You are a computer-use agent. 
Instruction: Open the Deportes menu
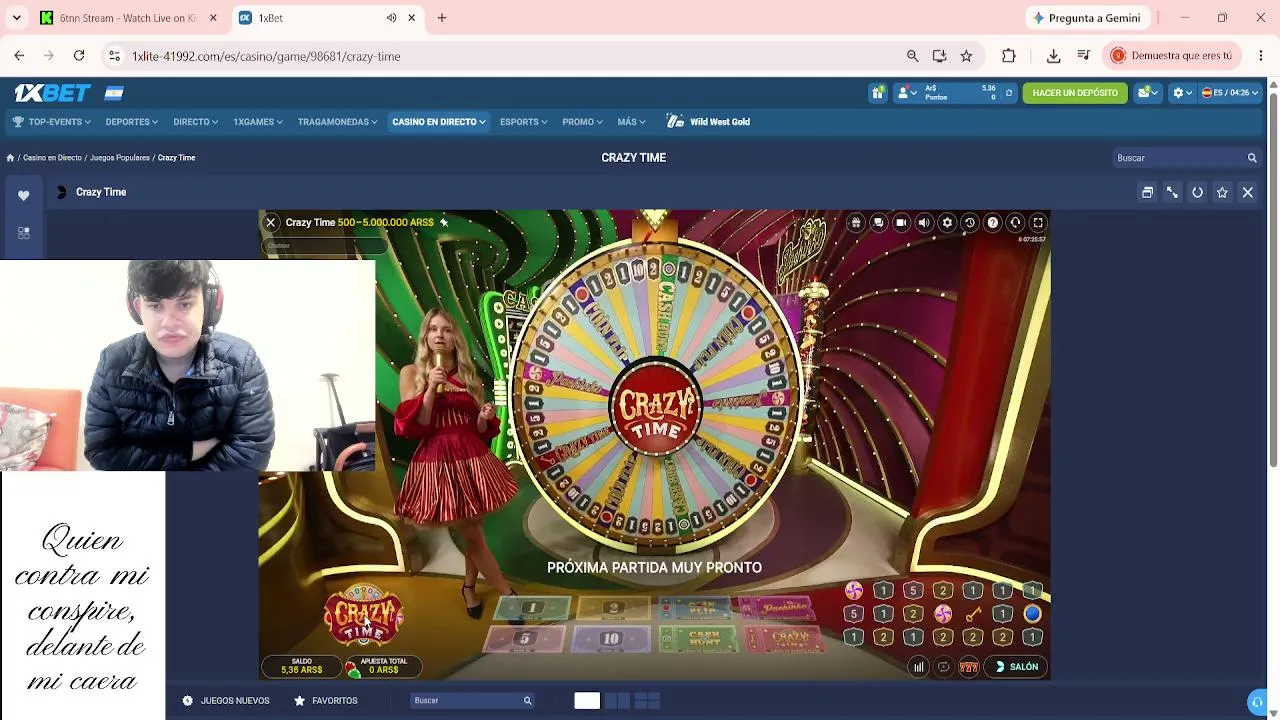(132, 122)
